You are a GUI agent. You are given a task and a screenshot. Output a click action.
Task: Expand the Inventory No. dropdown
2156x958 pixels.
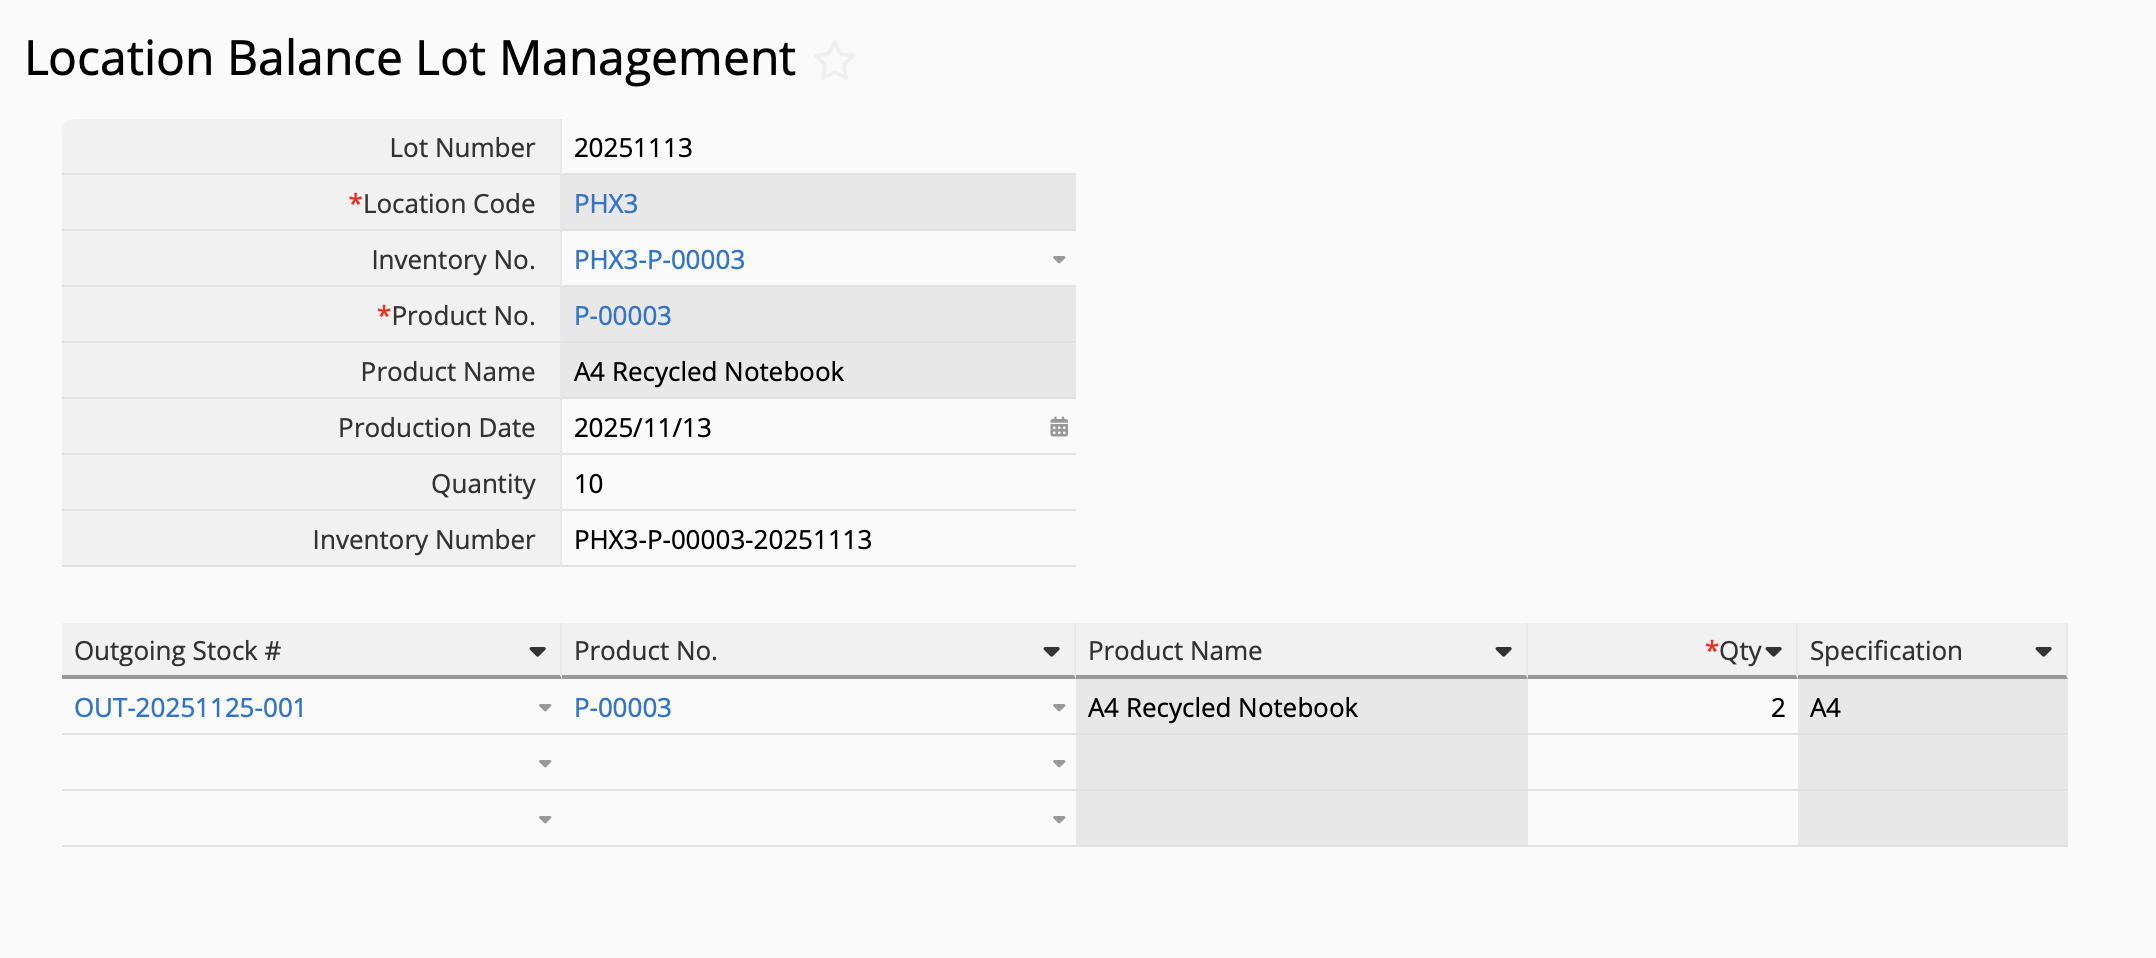1059,260
